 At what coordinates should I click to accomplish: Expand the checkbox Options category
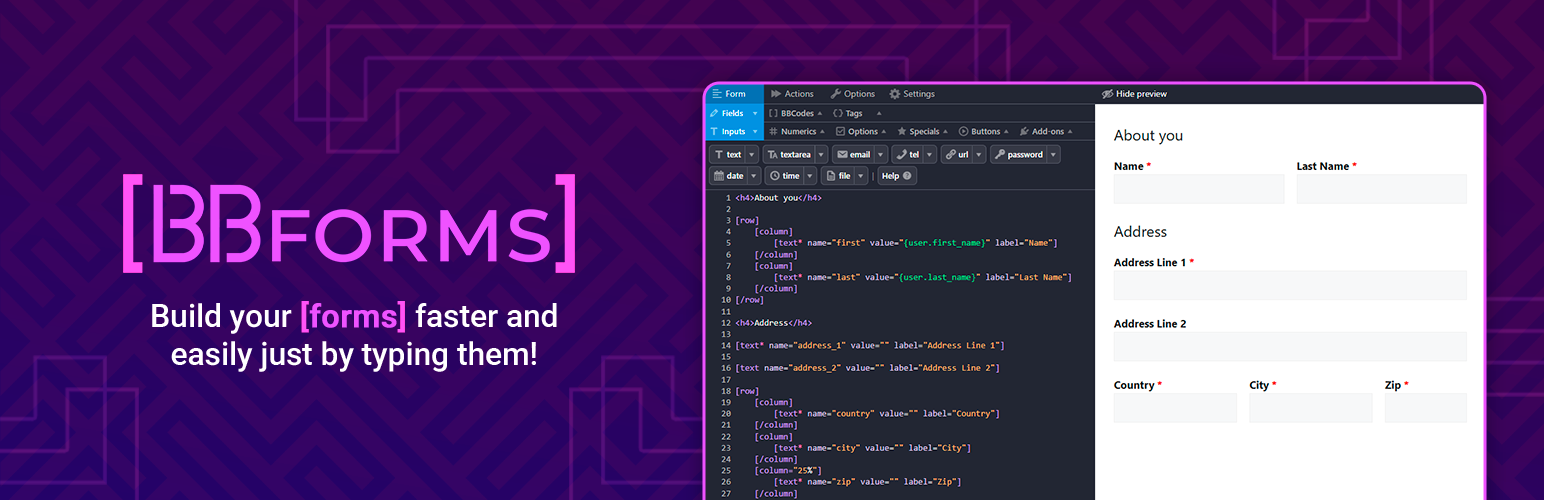[x=862, y=131]
